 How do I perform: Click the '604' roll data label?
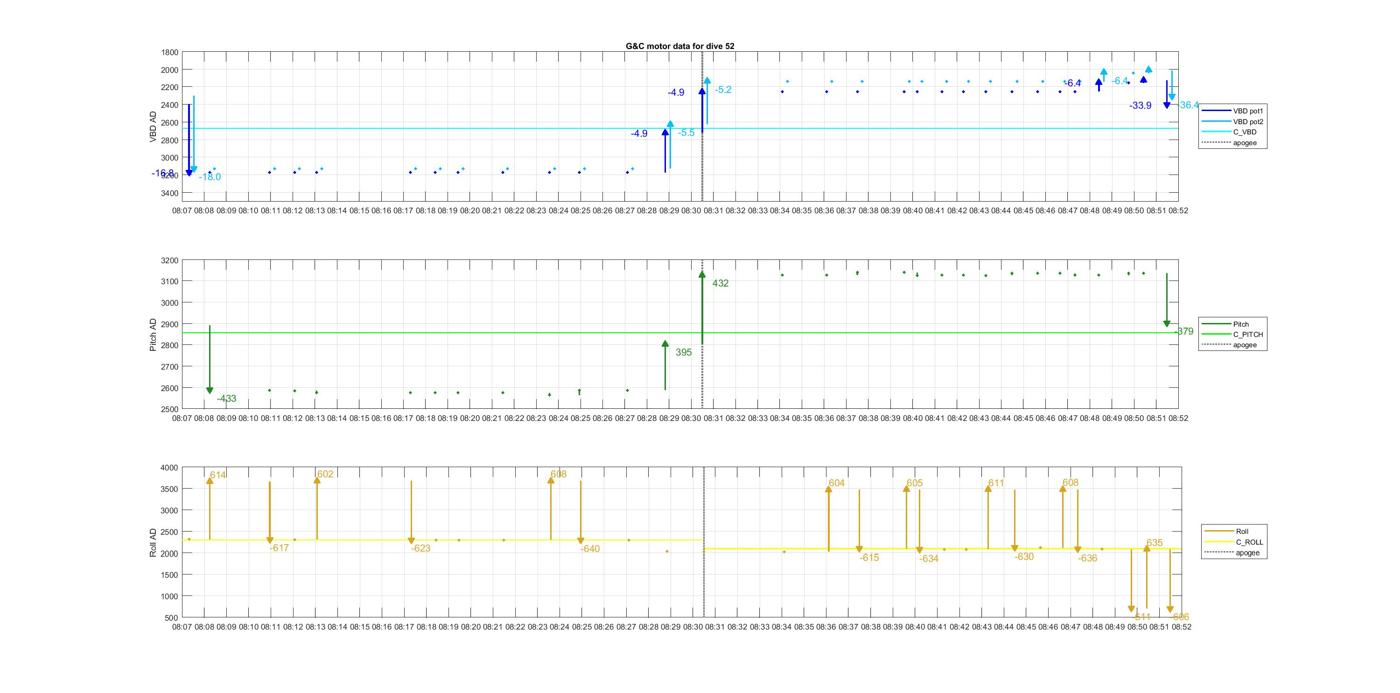click(836, 483)
